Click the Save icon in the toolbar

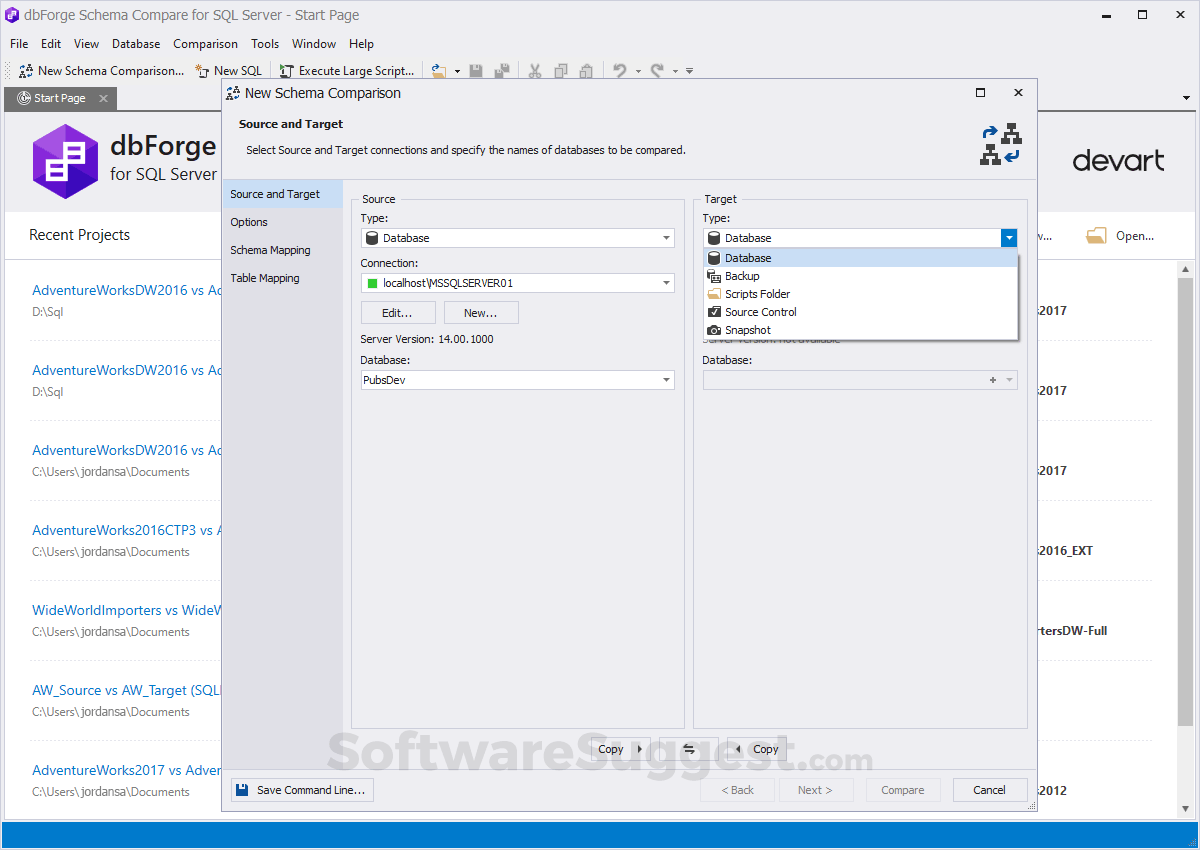click(476, 70)
